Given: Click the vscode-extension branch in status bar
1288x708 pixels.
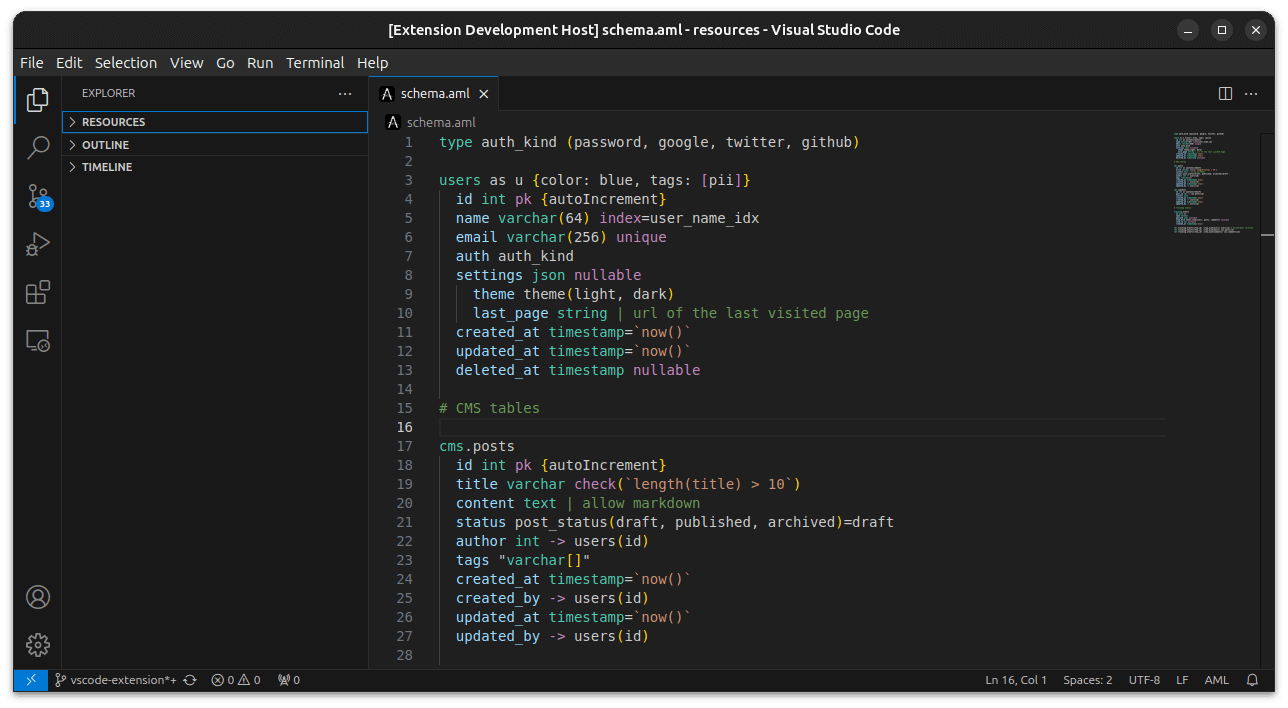Looking at the screenshot, I should (x=116, y=680).
